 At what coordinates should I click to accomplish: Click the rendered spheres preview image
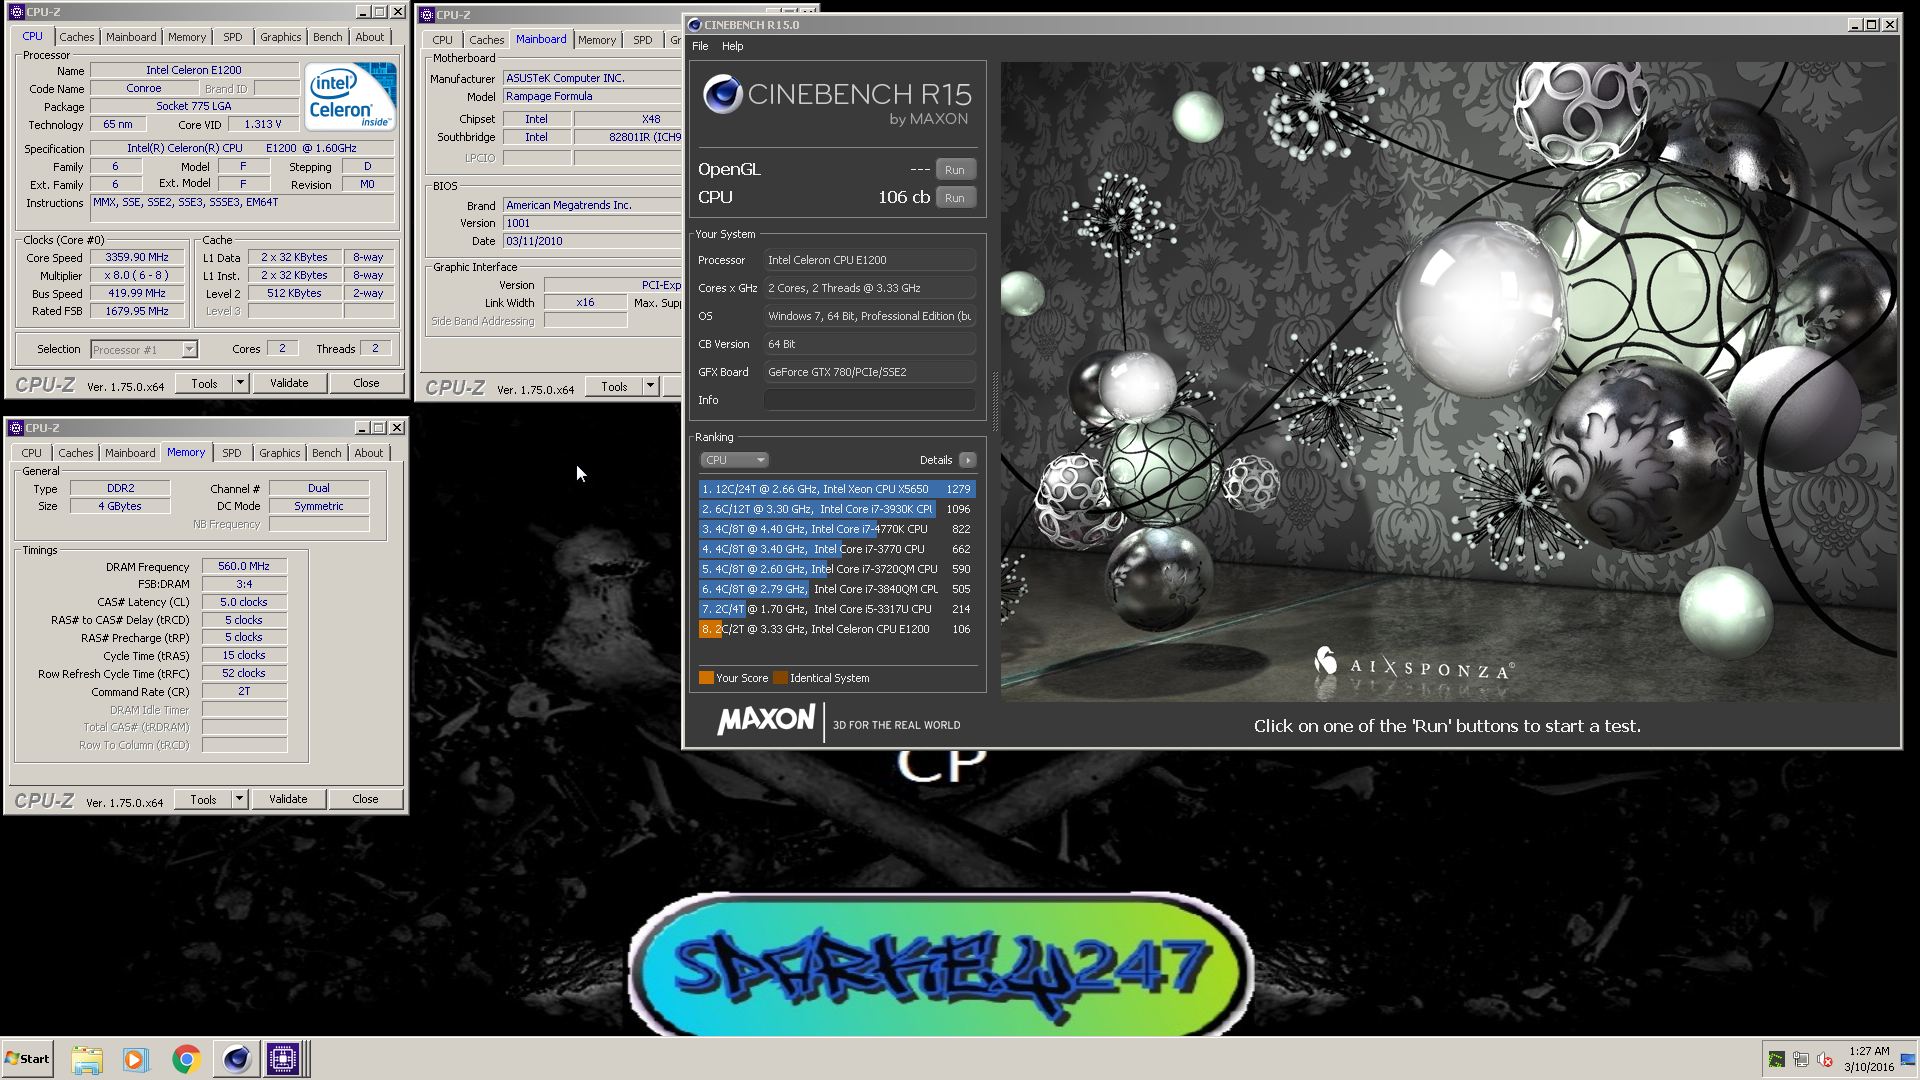click(1448, 381)
